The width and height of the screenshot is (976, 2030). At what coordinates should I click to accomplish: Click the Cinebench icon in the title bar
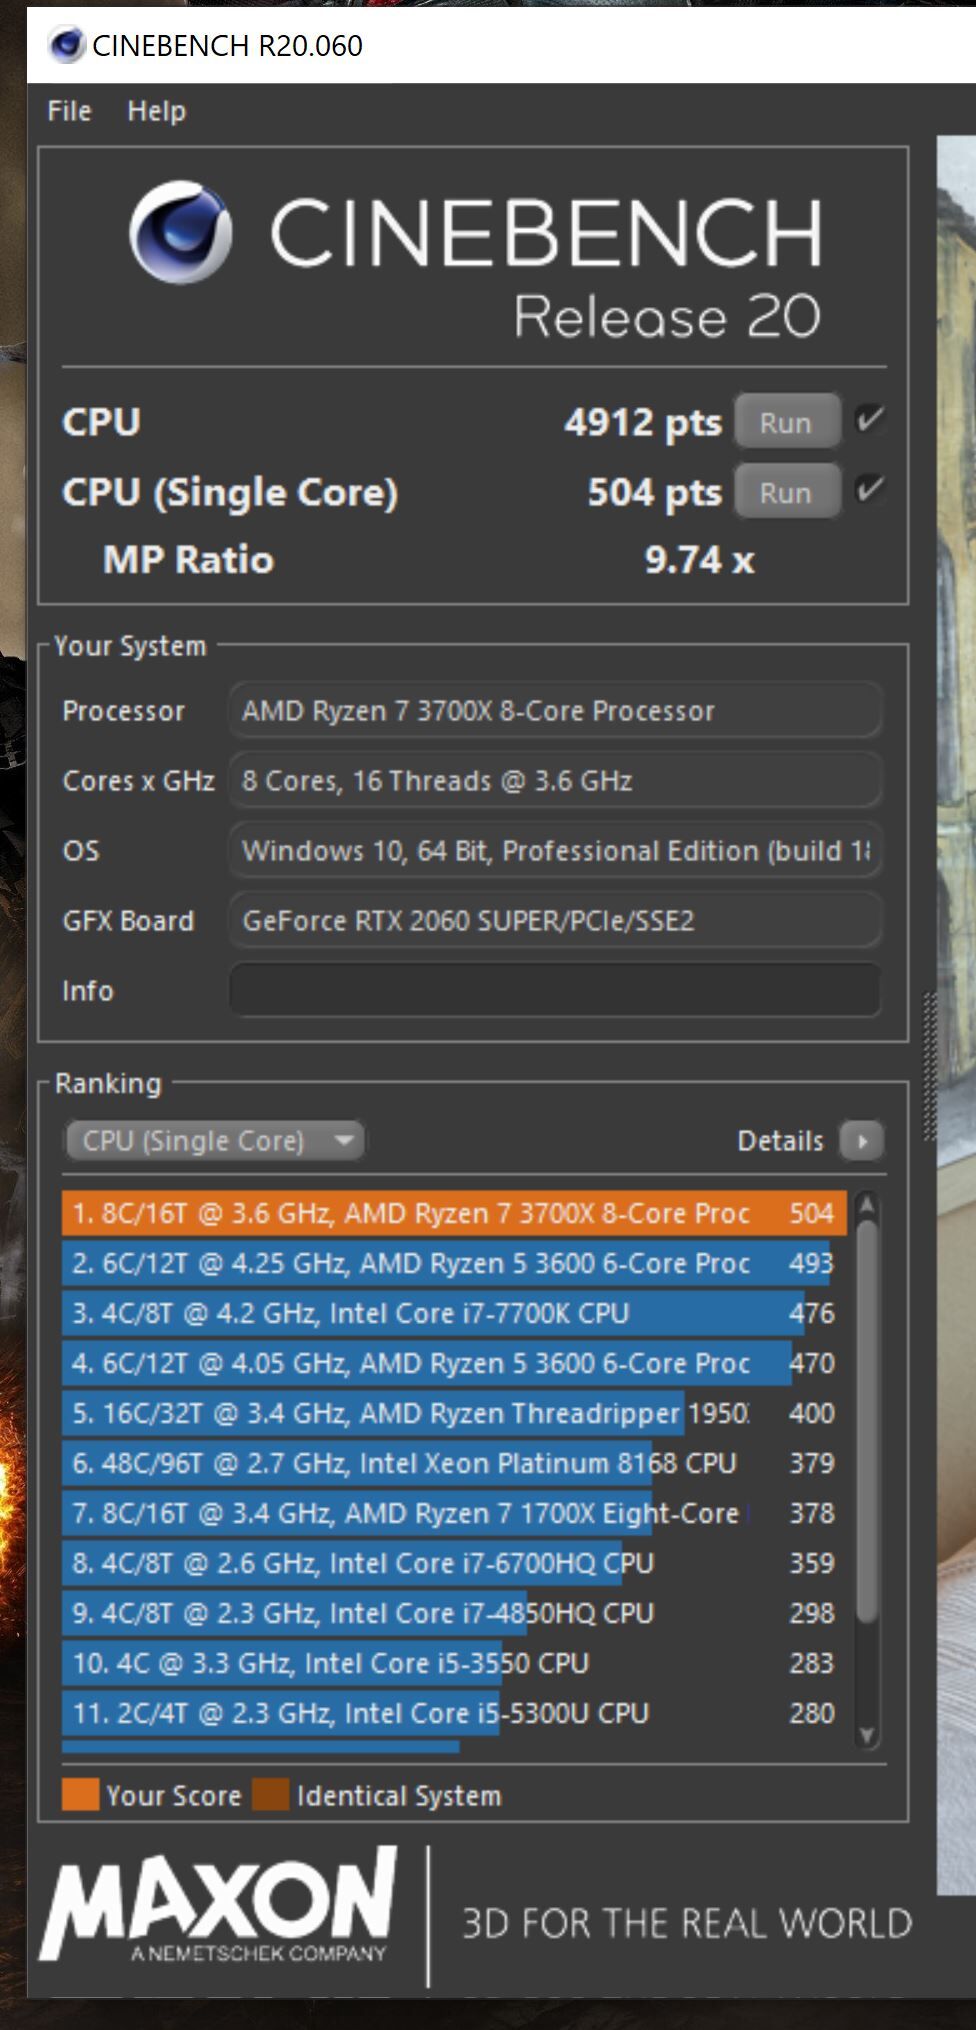point(66,45)
